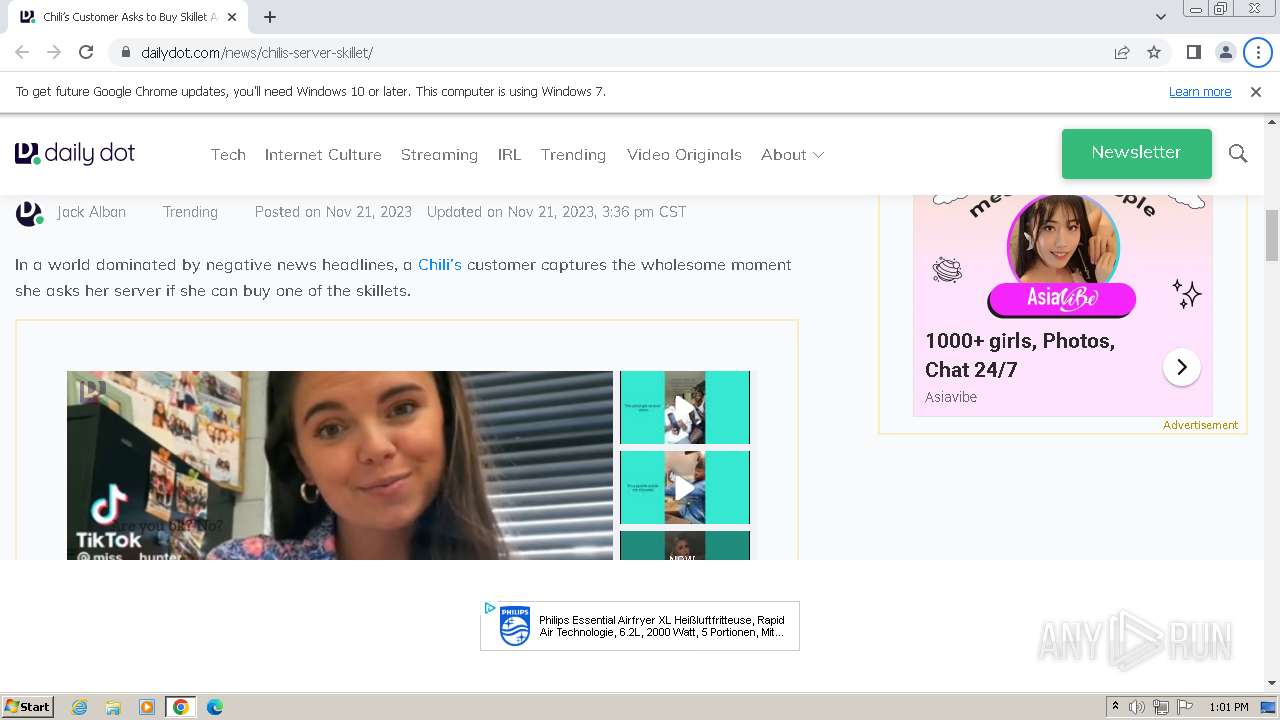
Task: Click the scrollbar down arrow
Action: pos(1272,683)
